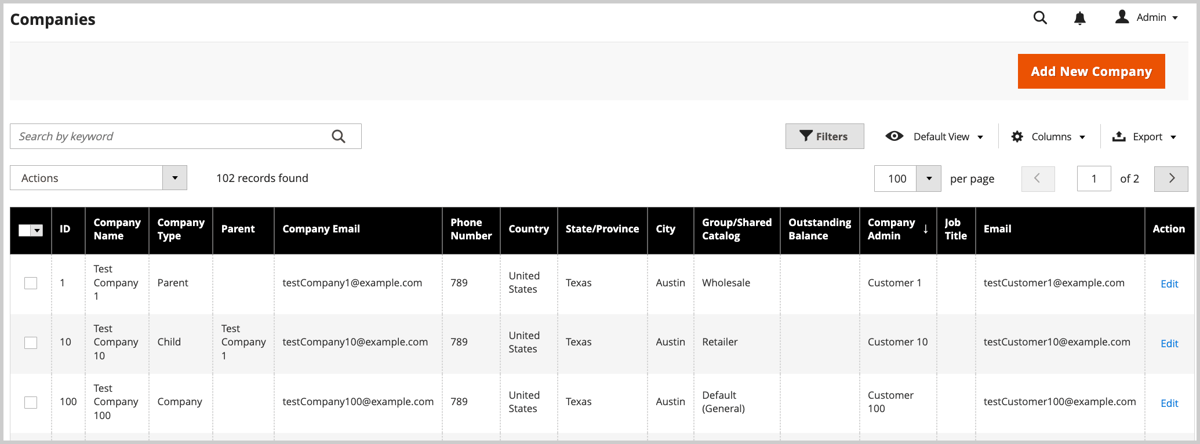Click the gear icon for Columns
Image resolution: width=1200 pixels, height=444 pixels.
point(1017,137)
